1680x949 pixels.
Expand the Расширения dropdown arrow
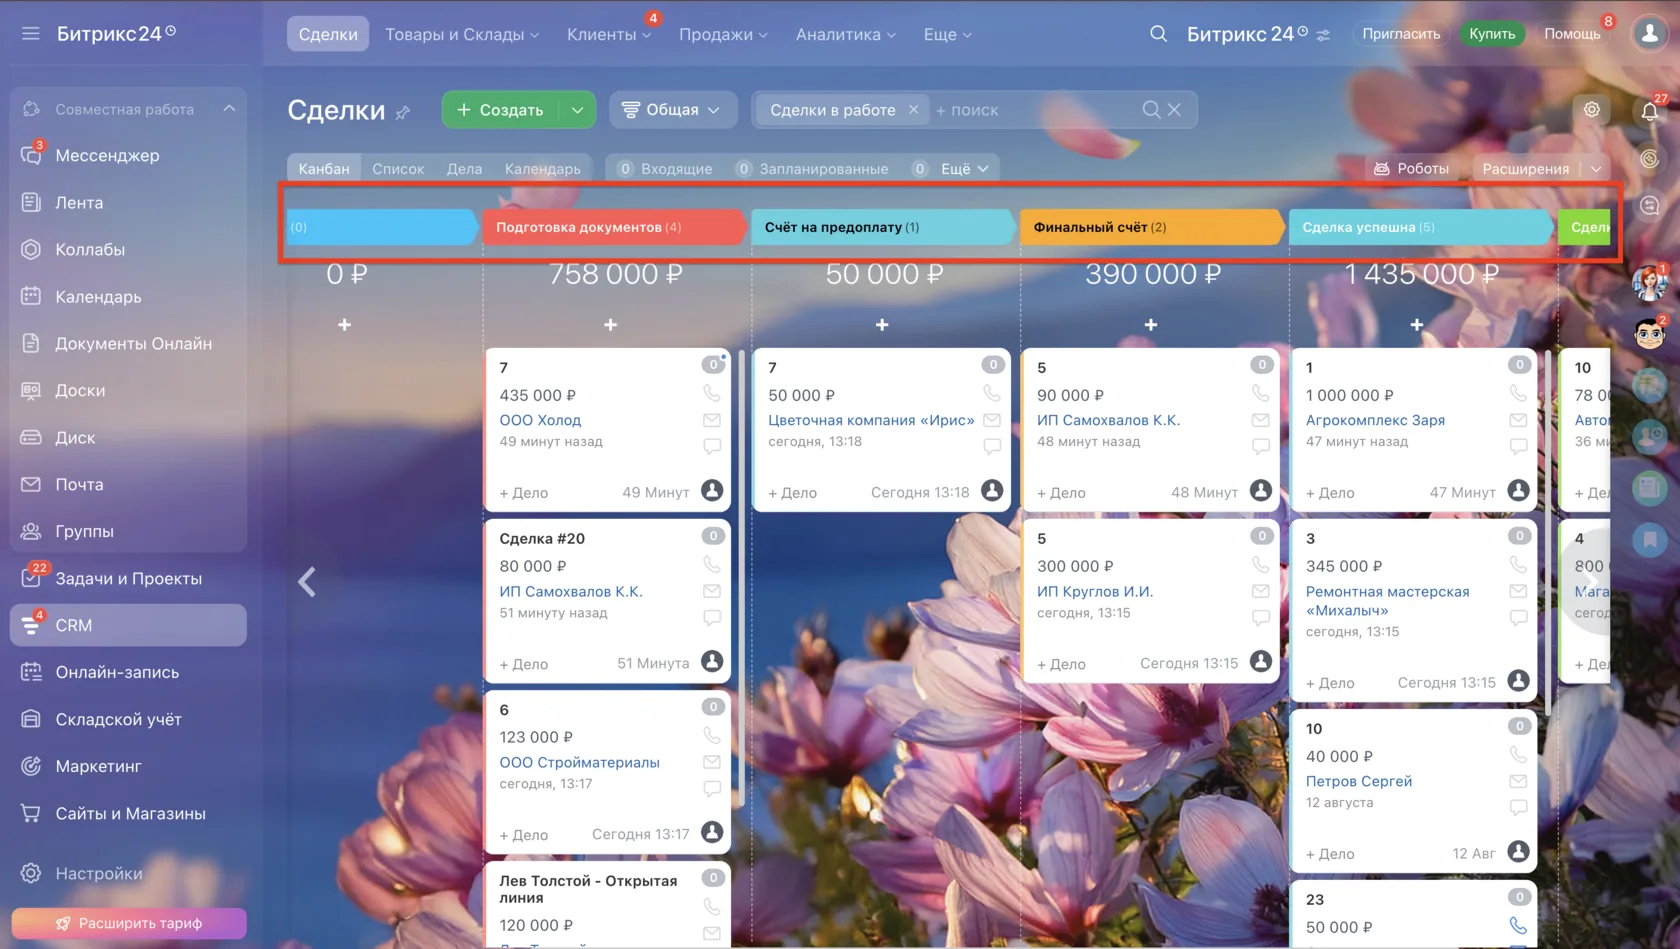click(x=1596, y=169)
